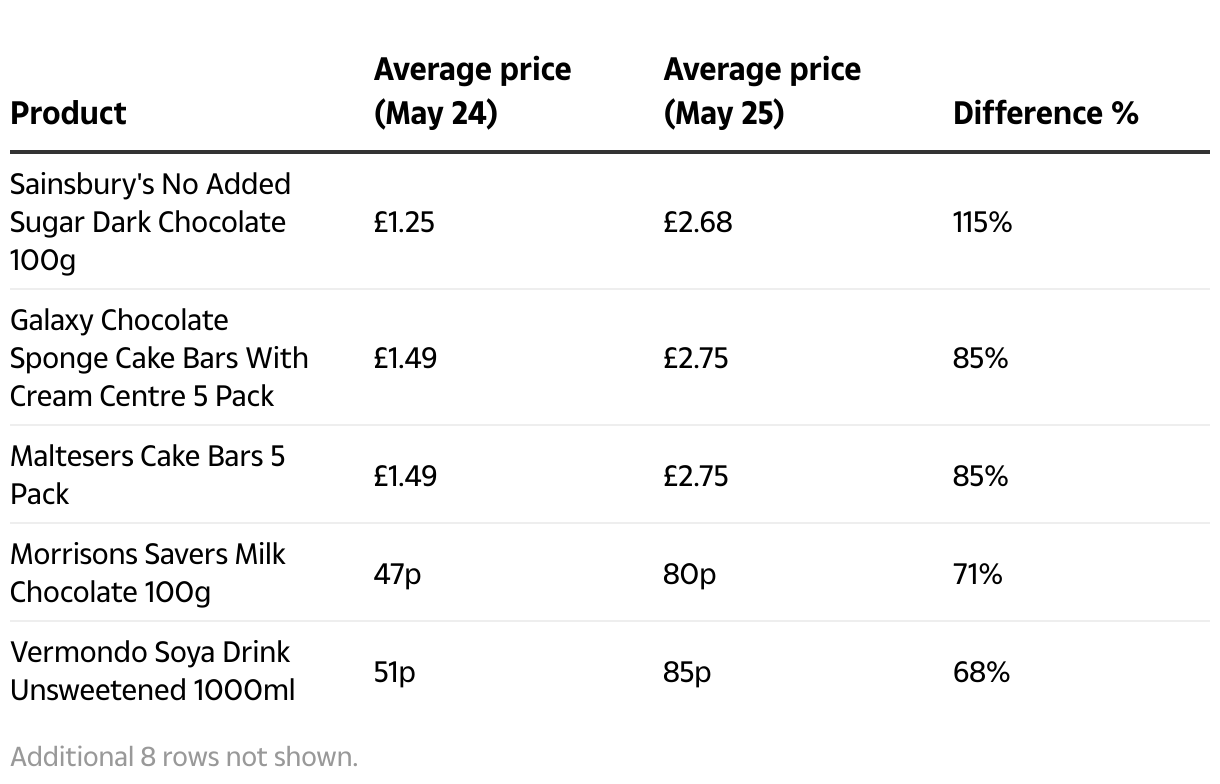Select Vermondo Soya Drink Unsweetened 1000ml
This screenshot has width=1220, height=784.
[151, 671]
